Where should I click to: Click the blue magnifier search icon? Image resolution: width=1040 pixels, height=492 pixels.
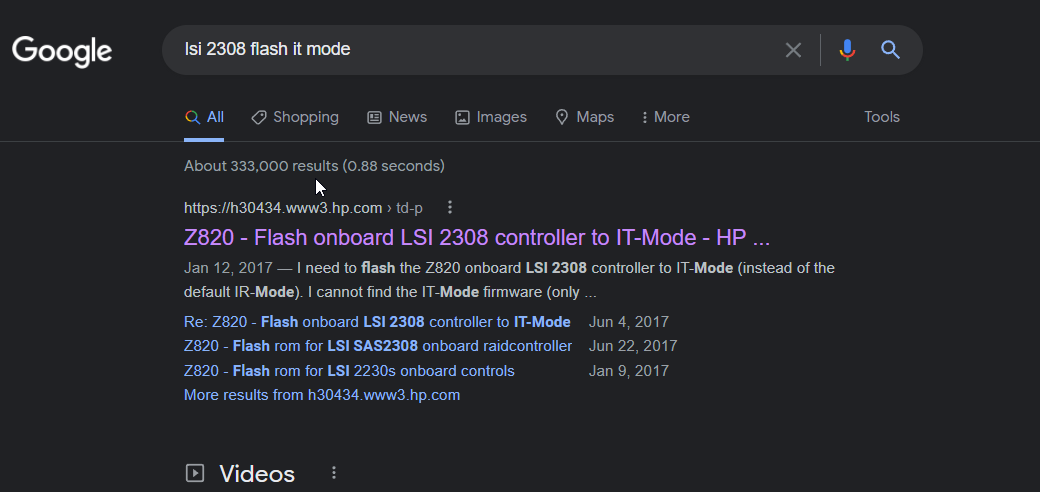pyautogui.click(x=890, y=50)
